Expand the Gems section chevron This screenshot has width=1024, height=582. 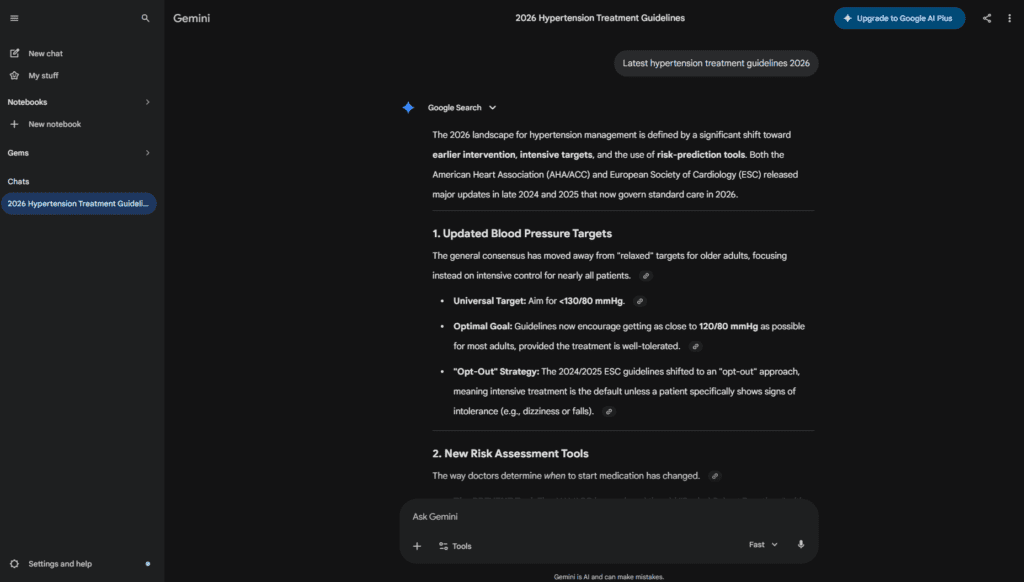click(148, 153)
